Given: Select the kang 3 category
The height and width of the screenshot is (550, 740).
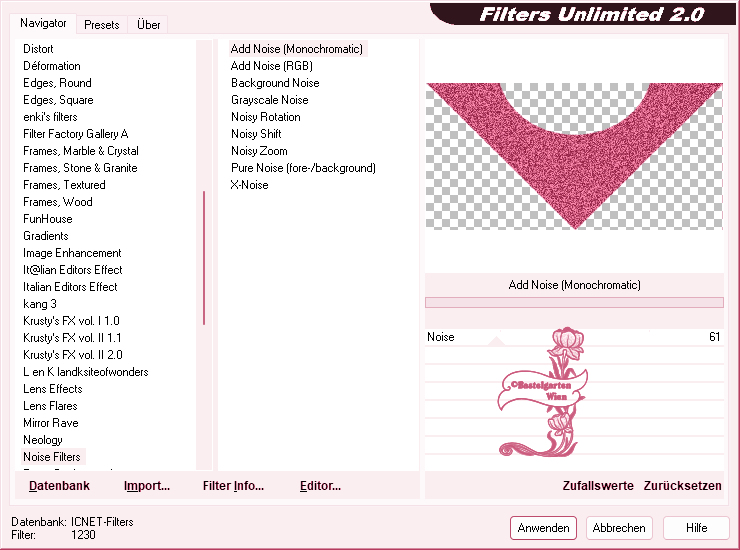Looking at the screenshot, I should point(40,304).
